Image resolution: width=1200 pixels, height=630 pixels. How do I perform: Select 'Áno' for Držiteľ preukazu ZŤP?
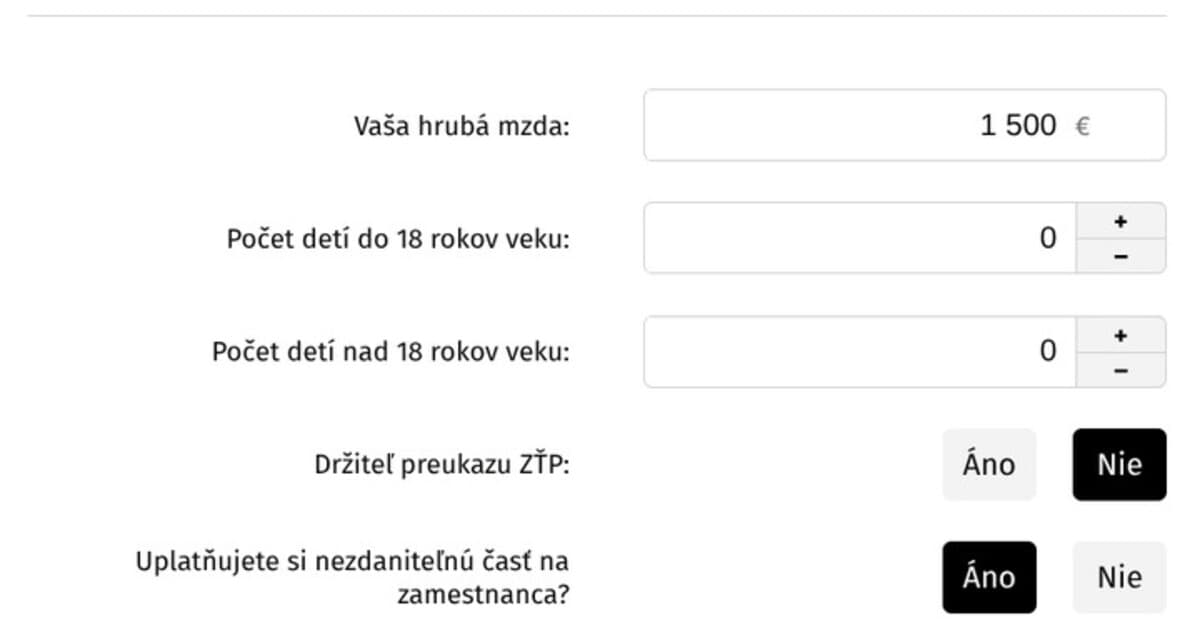[x=989, y=464]
